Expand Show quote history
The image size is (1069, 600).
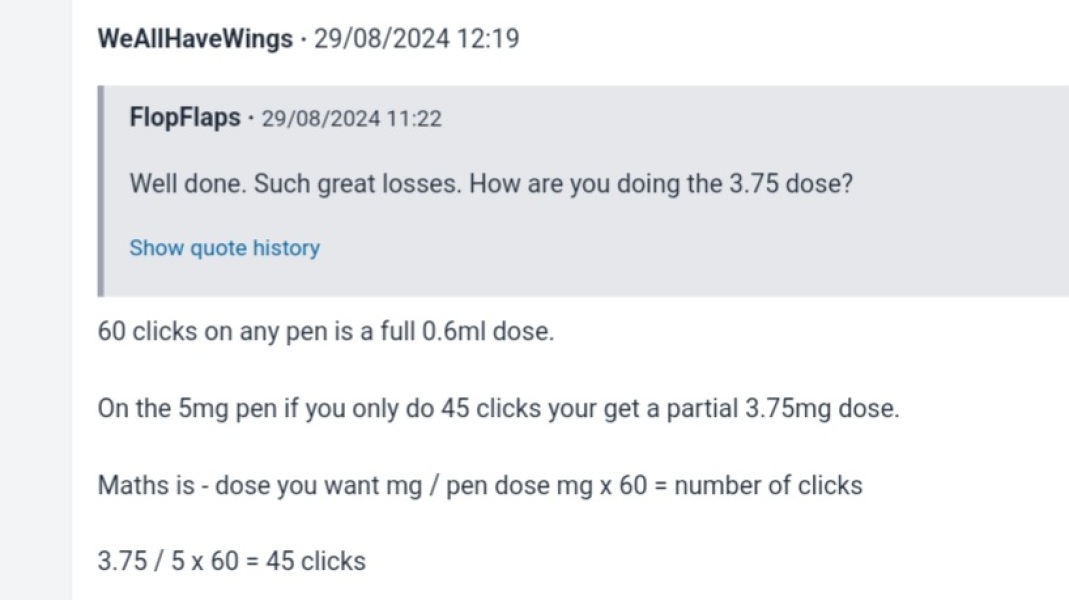pyautogui.click(x=224, y=248)
